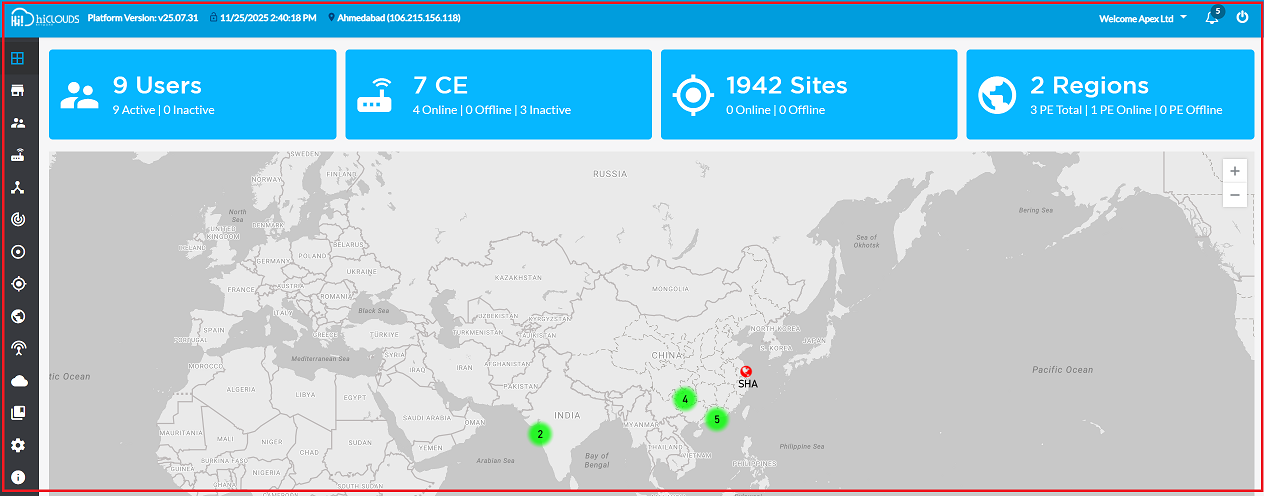Click the KAZAKHSTAN label on the map

pyautogui.click(x=517, y=277)
